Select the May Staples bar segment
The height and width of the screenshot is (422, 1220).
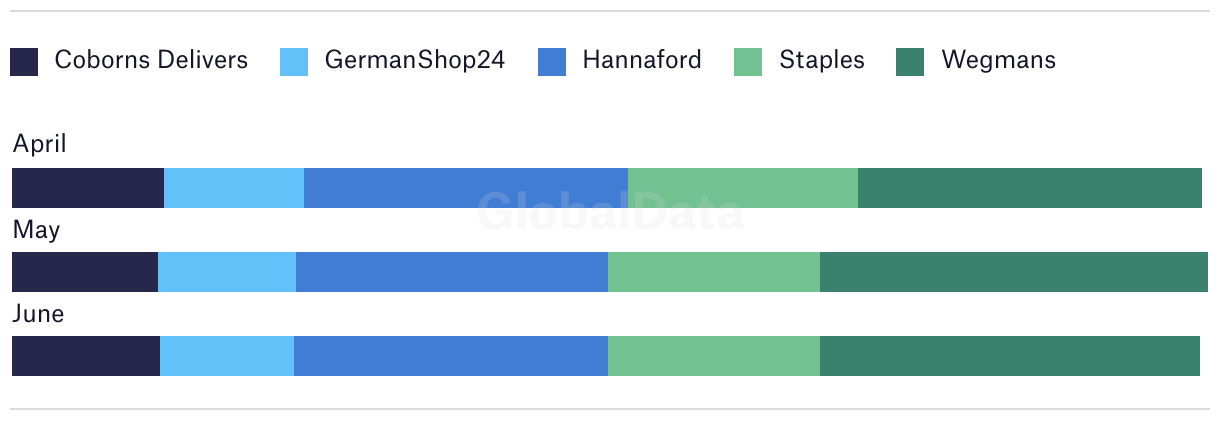(714, 272)
